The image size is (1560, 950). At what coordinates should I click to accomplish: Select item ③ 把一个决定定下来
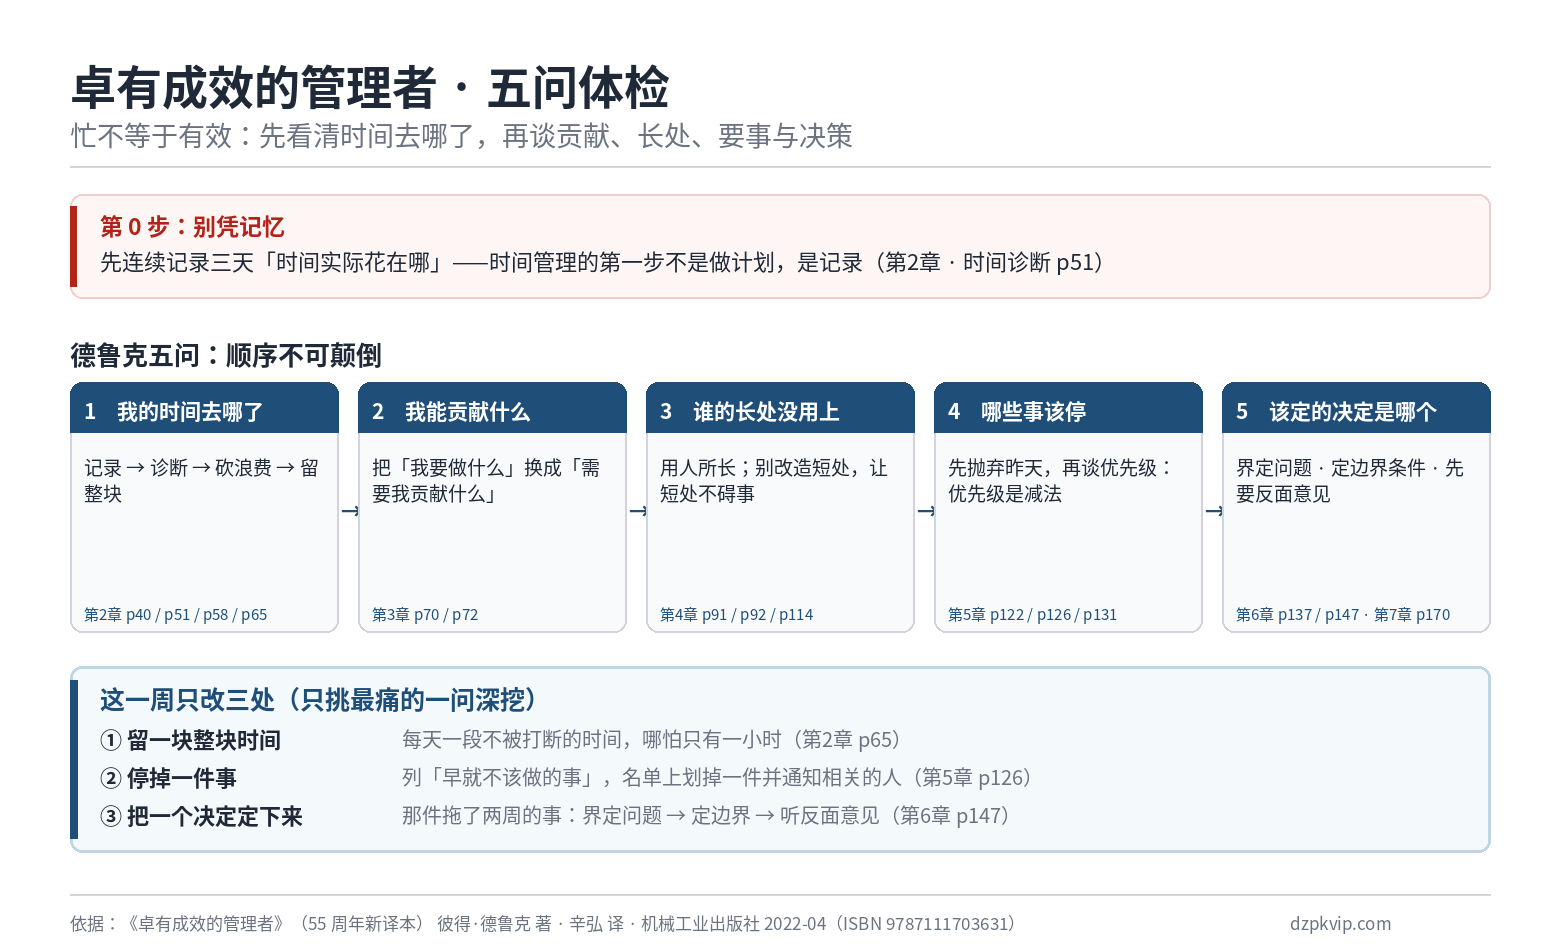(x=202, y=816)
